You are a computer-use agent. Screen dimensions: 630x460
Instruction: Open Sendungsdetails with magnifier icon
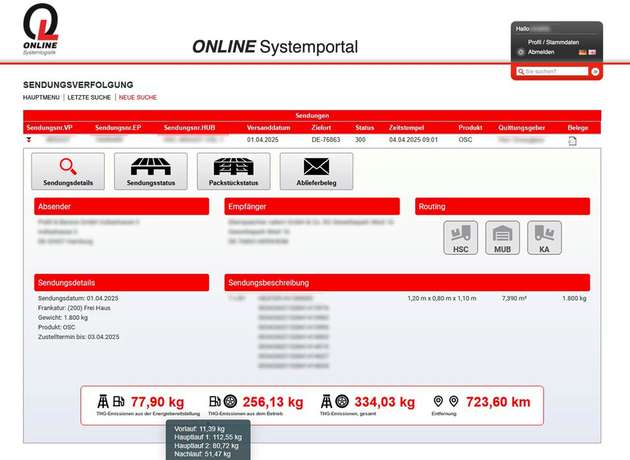[x=68, y=171]
